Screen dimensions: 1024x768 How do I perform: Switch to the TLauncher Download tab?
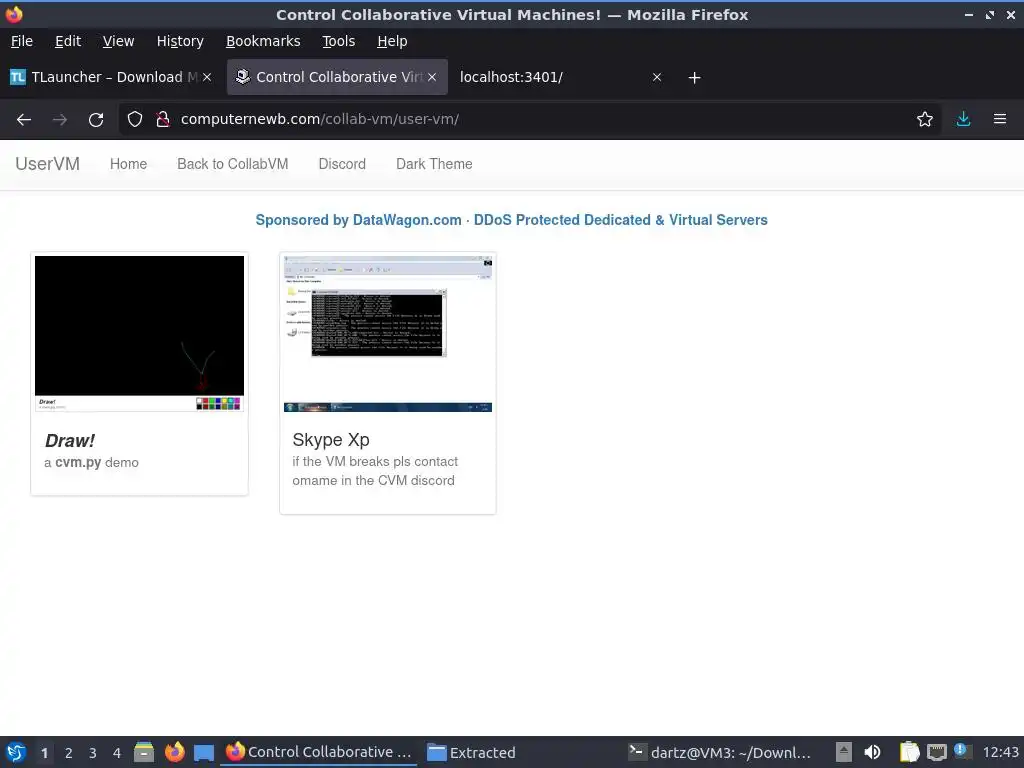pos(111,77)
